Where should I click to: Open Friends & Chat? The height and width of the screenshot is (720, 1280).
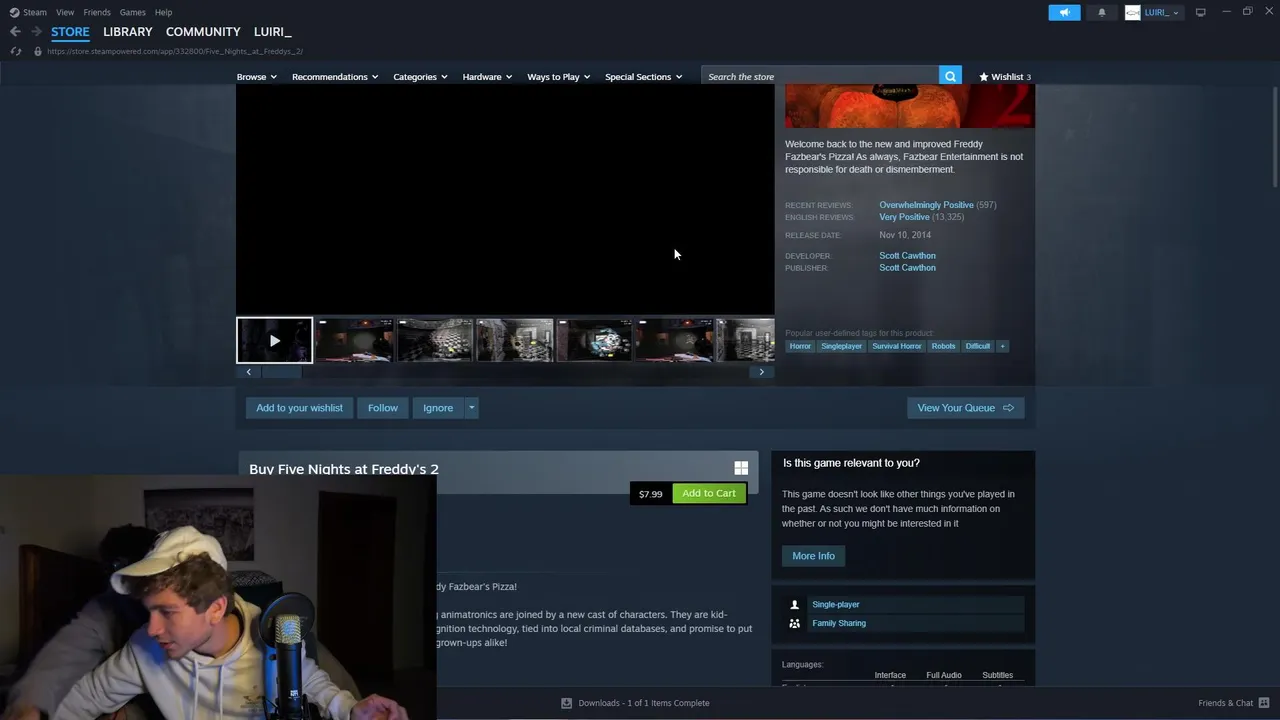coord(1234,703)
